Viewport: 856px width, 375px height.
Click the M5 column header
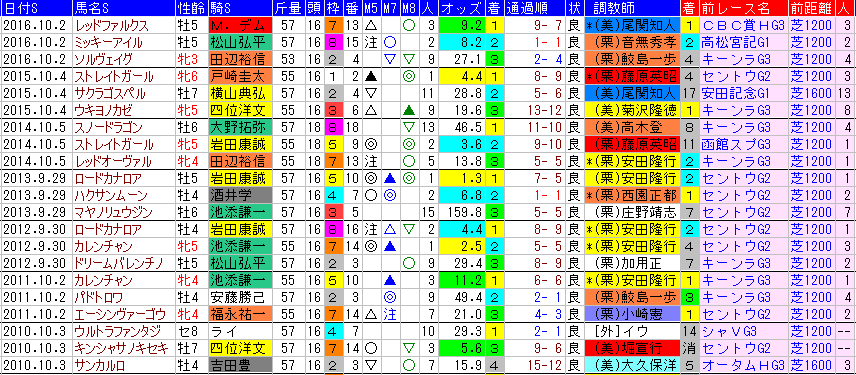[371, 9]
